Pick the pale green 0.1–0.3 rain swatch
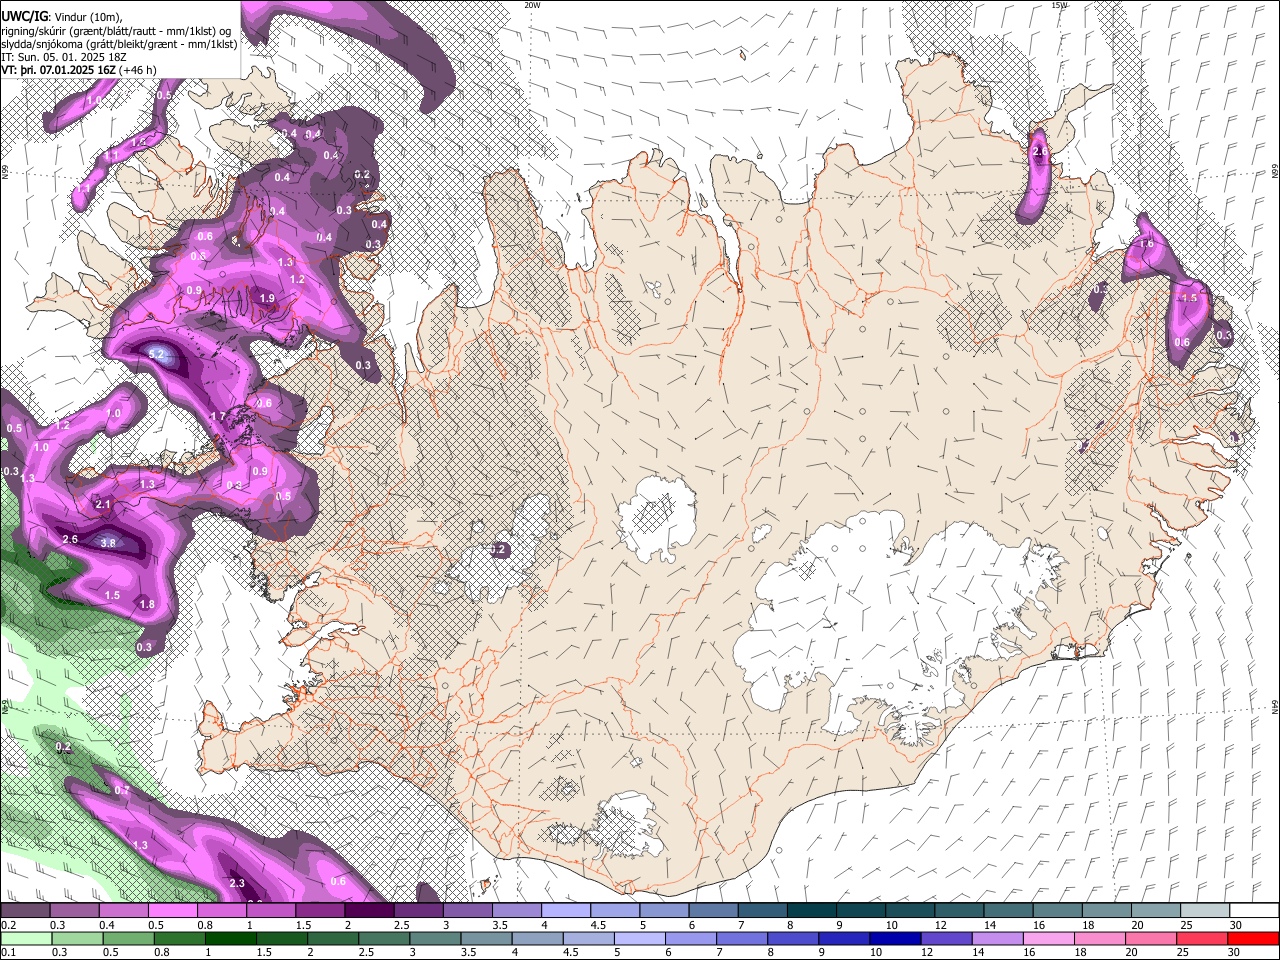 [x=27, y=938]
